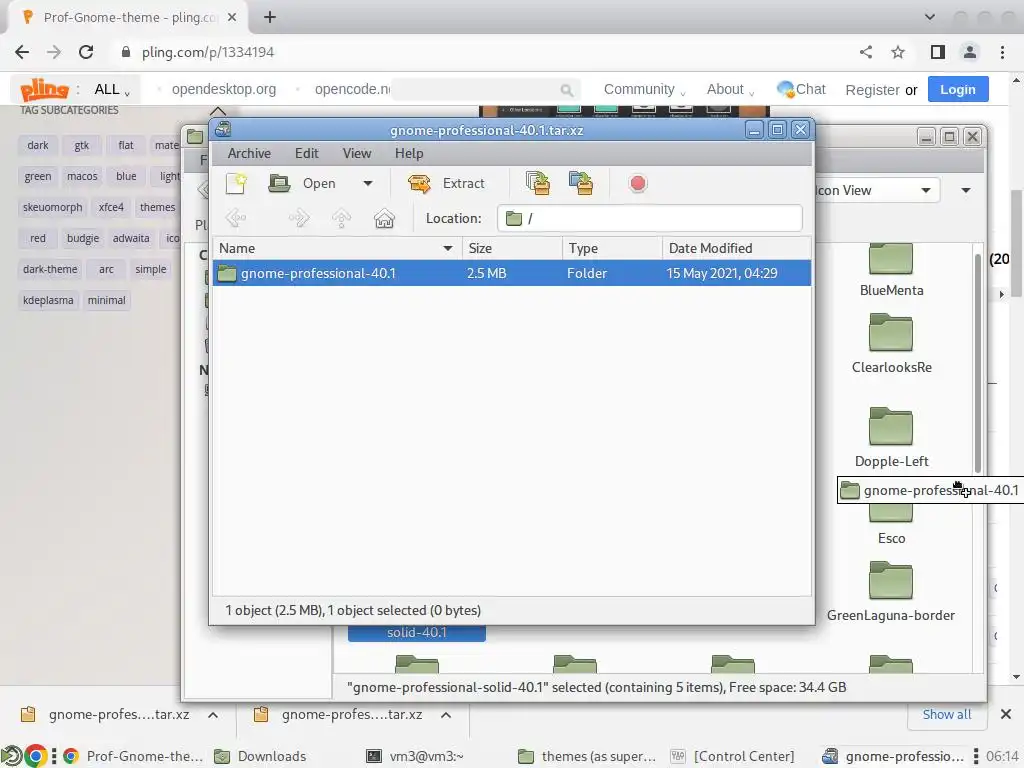This screenshot has width=1024, height=768.
Task: Click Show all downloads
Action: click(x=946, y=714)
